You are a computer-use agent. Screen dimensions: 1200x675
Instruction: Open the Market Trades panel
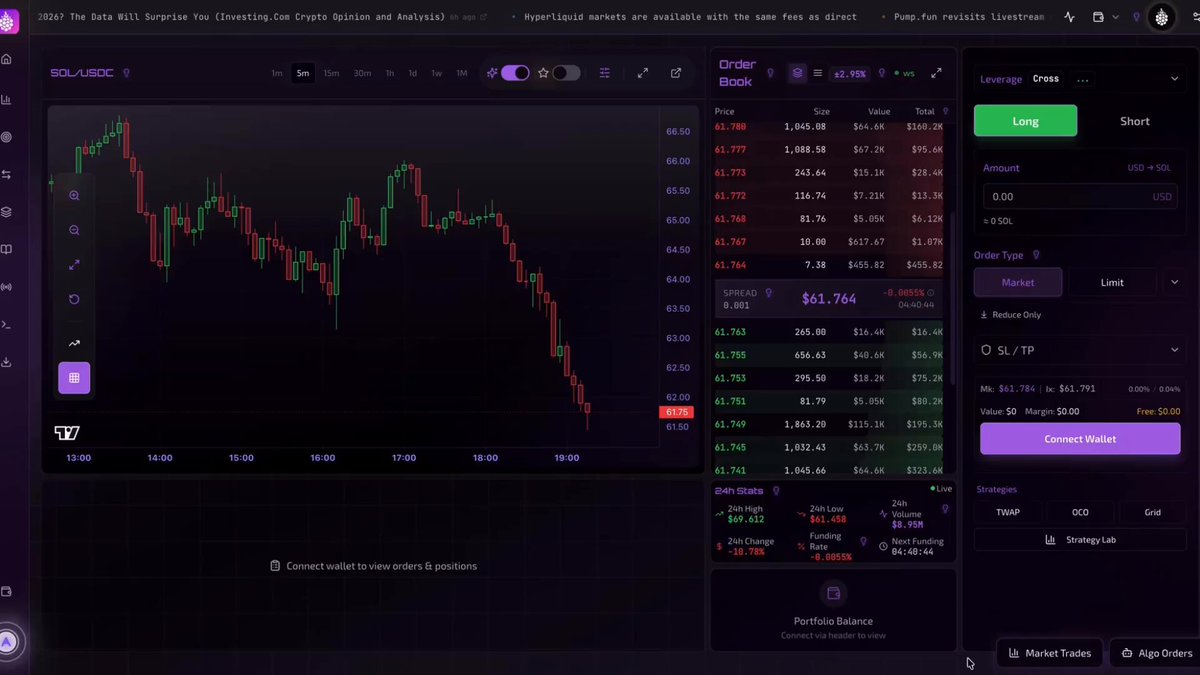(x=1050, y=653)
